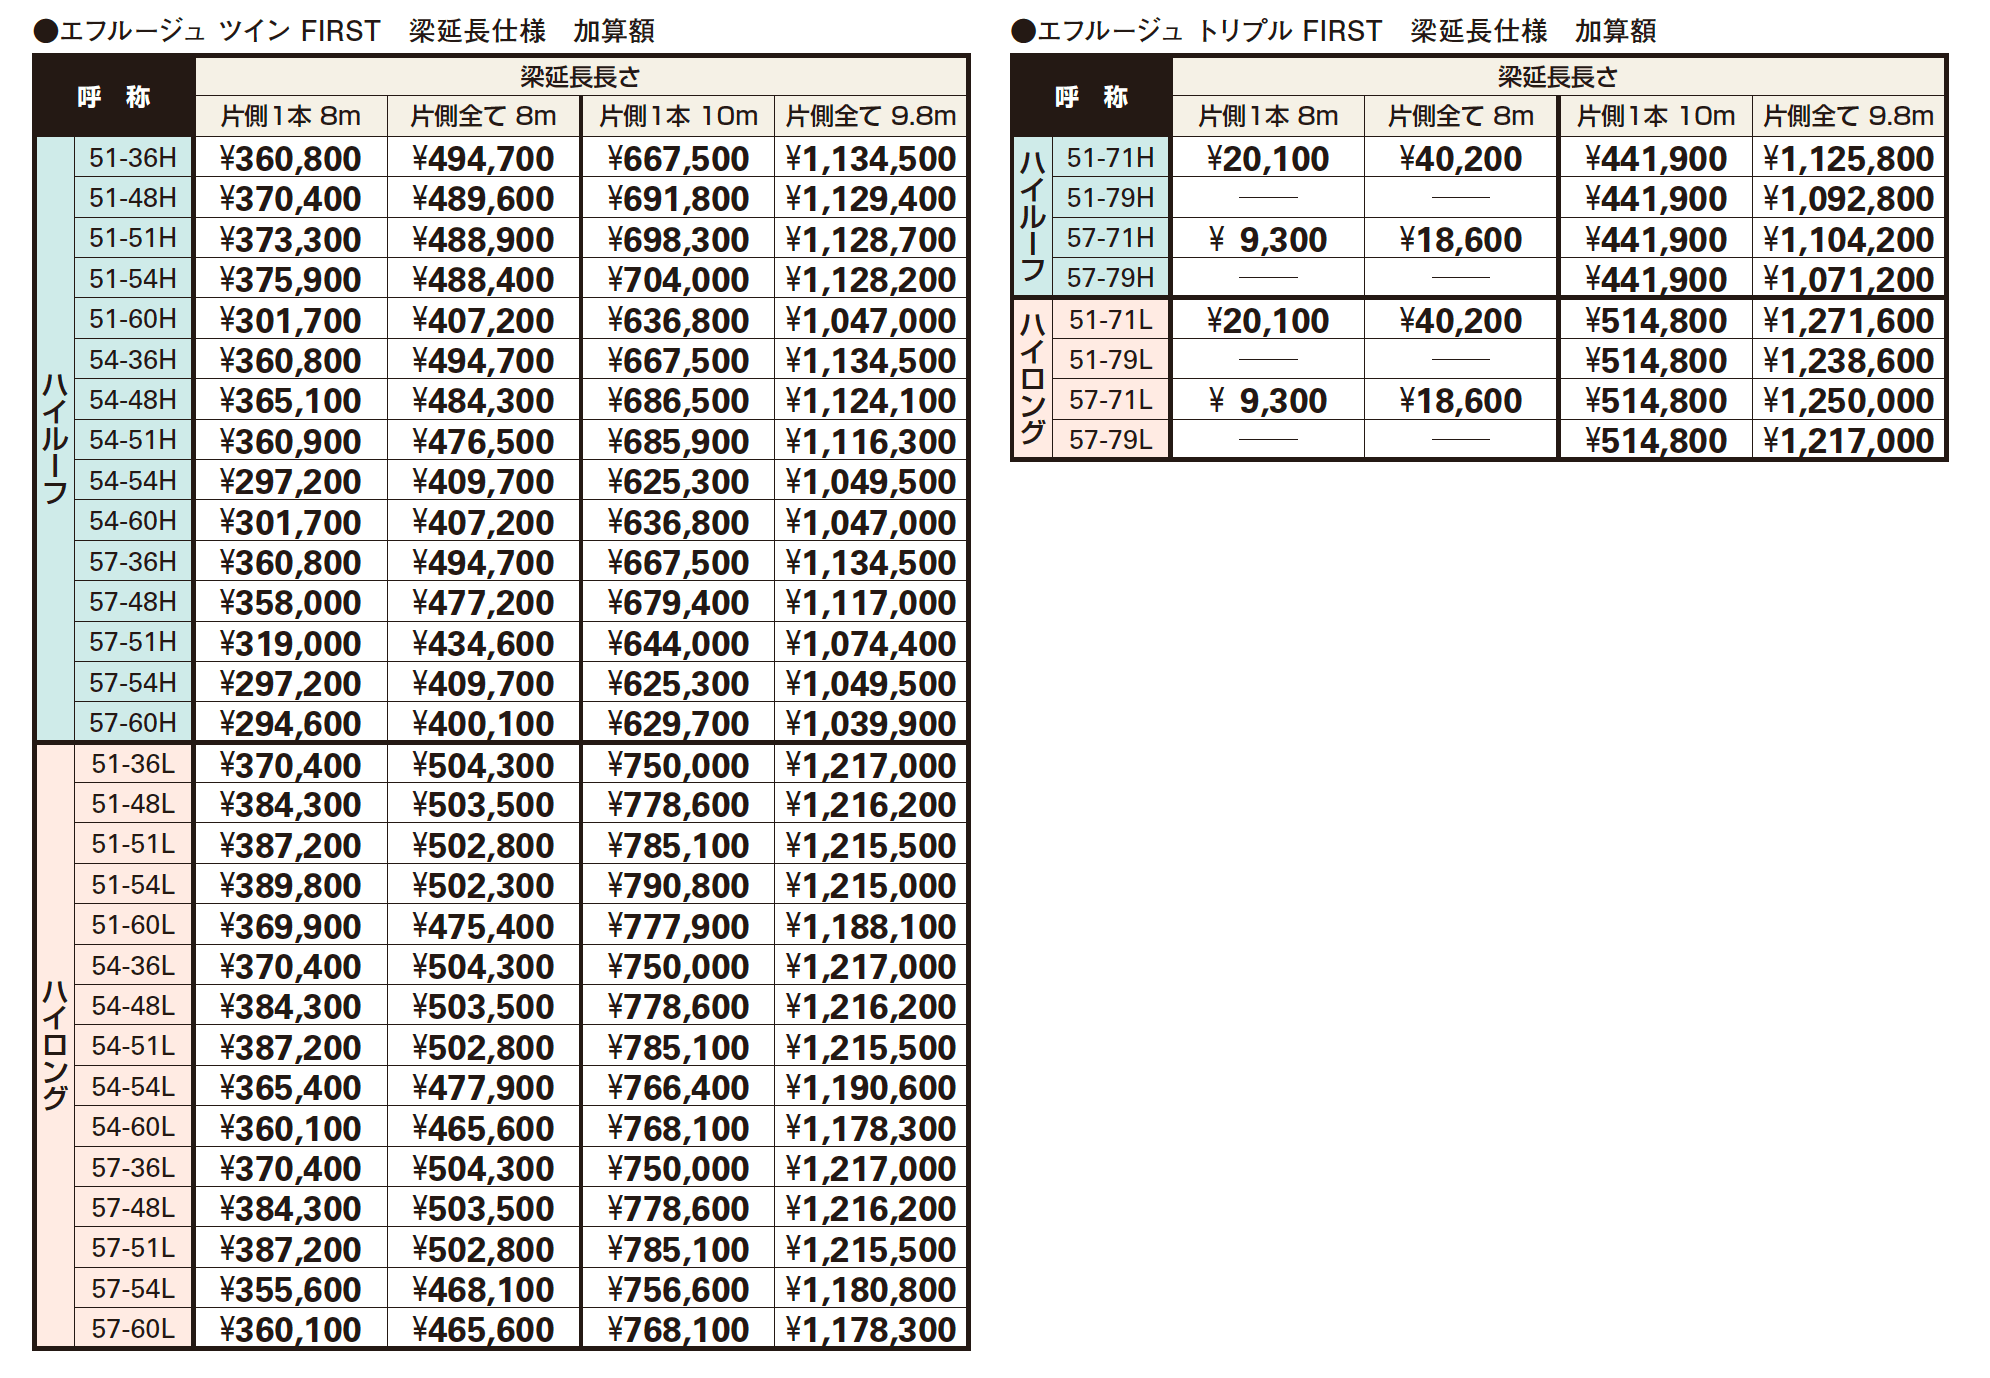Click the 51-71H row label in triple table

coord(1110,158)
